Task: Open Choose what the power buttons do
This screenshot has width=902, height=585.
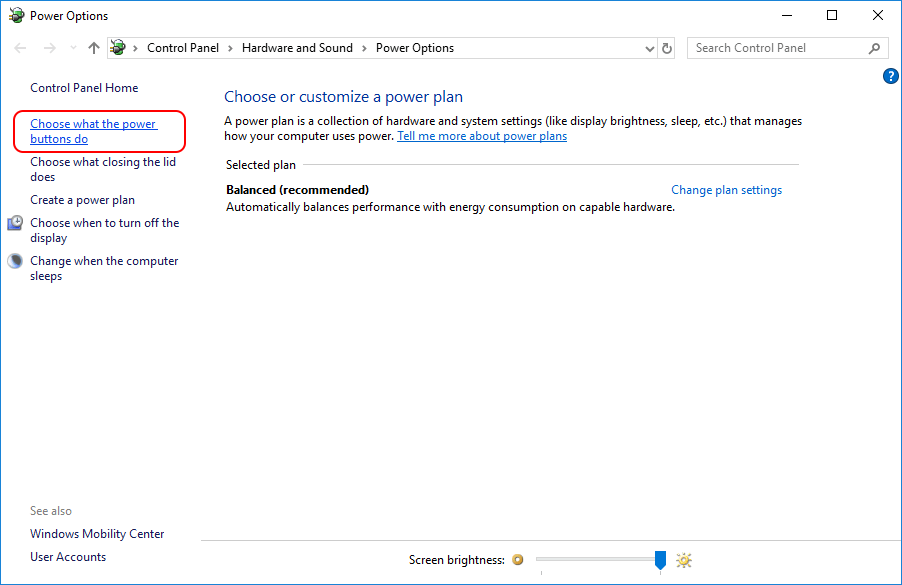Action: (x=93, y=131)
